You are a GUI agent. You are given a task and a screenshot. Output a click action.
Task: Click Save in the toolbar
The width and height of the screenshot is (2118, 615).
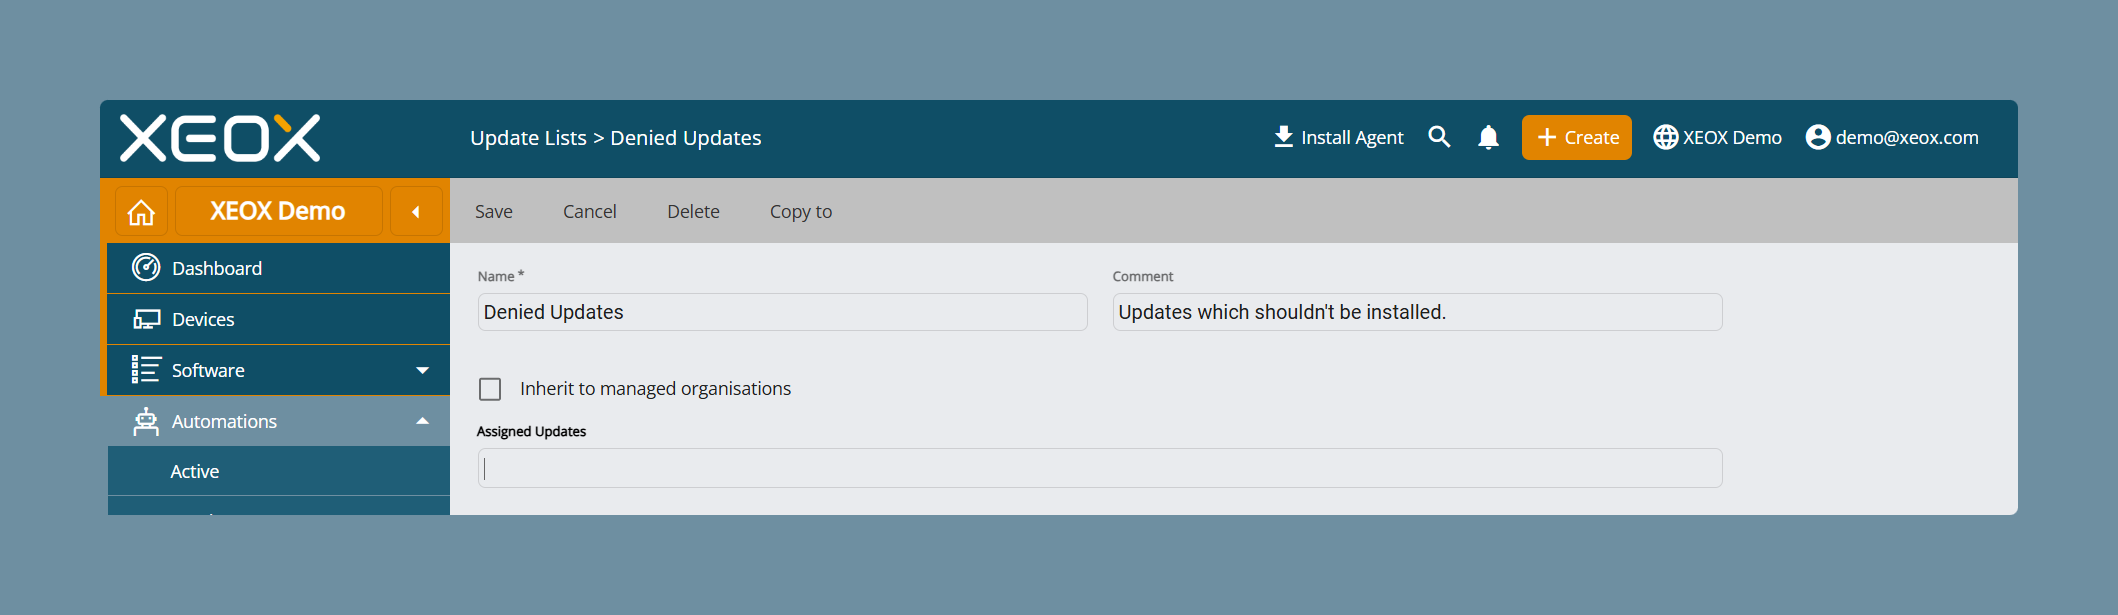(x=494, y=211)
